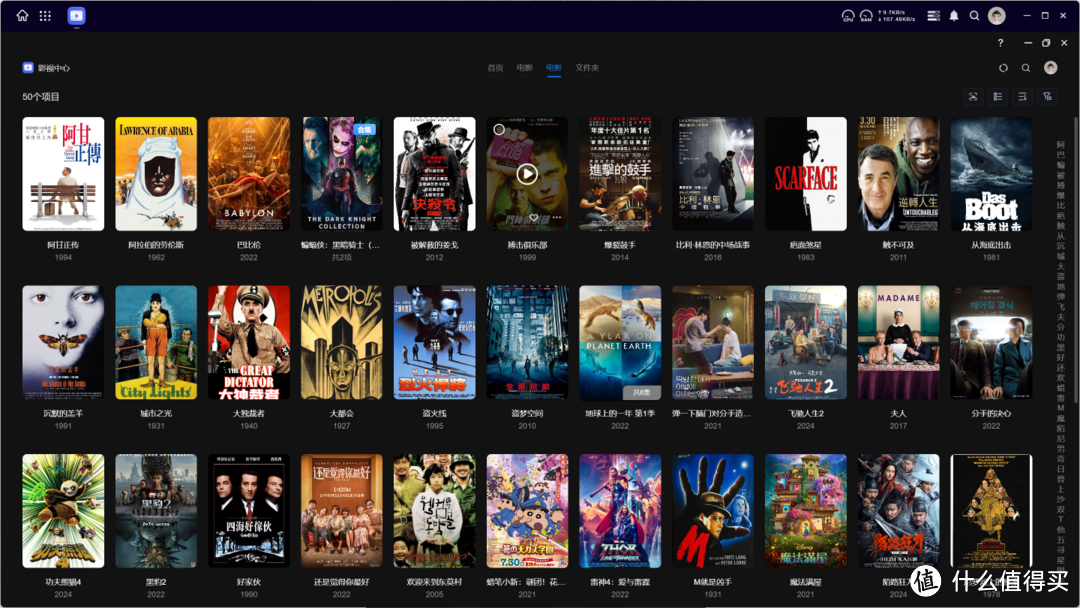The height and width of the screenshot is (608, 1080).
Task: Go to the 首页 tab
Action: 495,68
